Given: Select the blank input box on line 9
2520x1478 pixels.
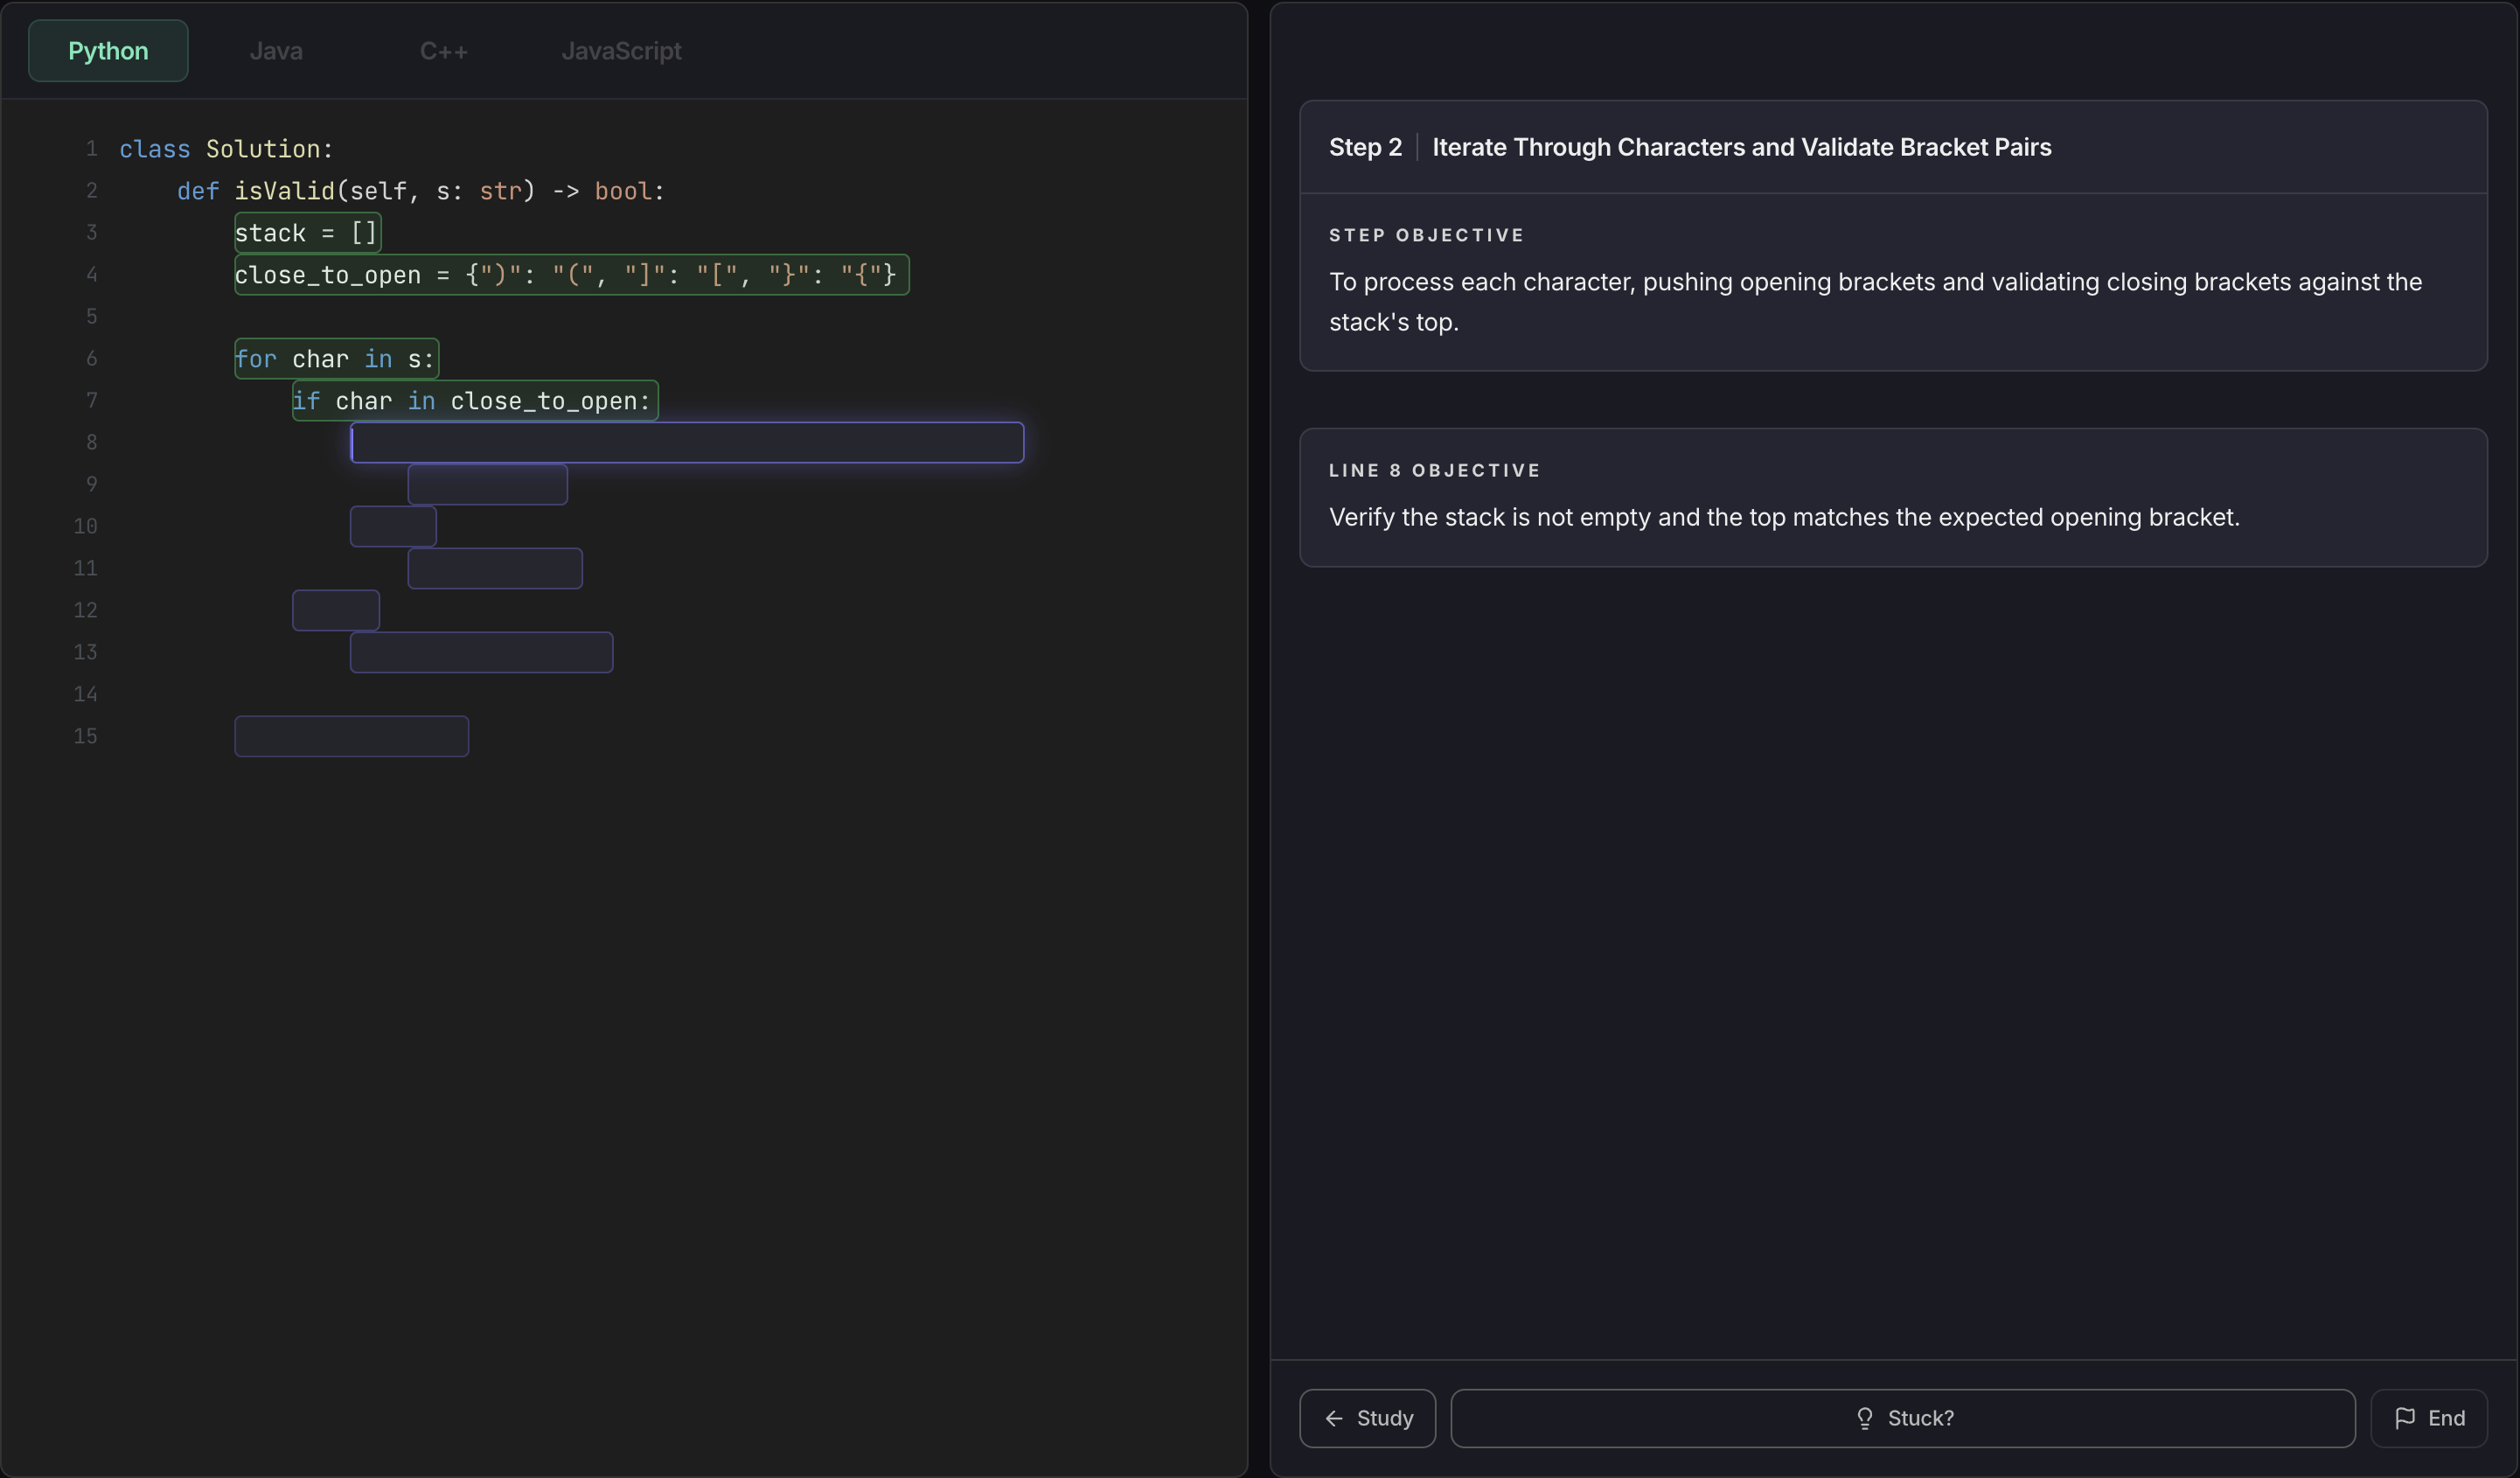Looking at the screenshot, I should coord(488,483).
